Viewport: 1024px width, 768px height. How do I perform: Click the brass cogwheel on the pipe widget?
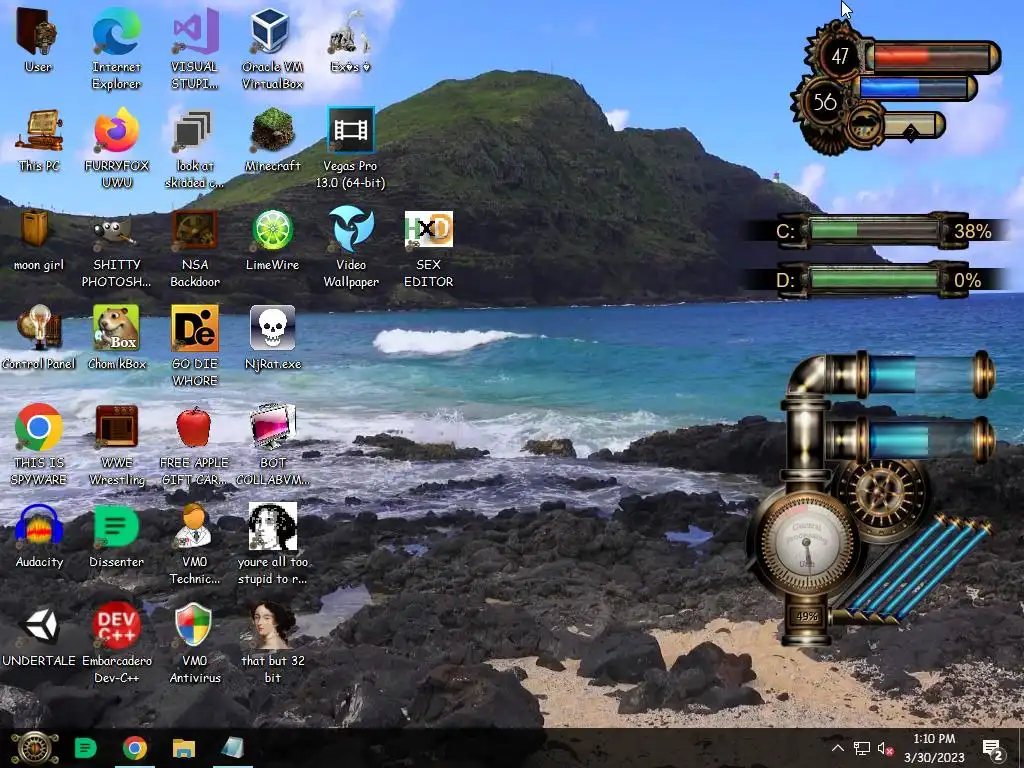click(881, 493)
